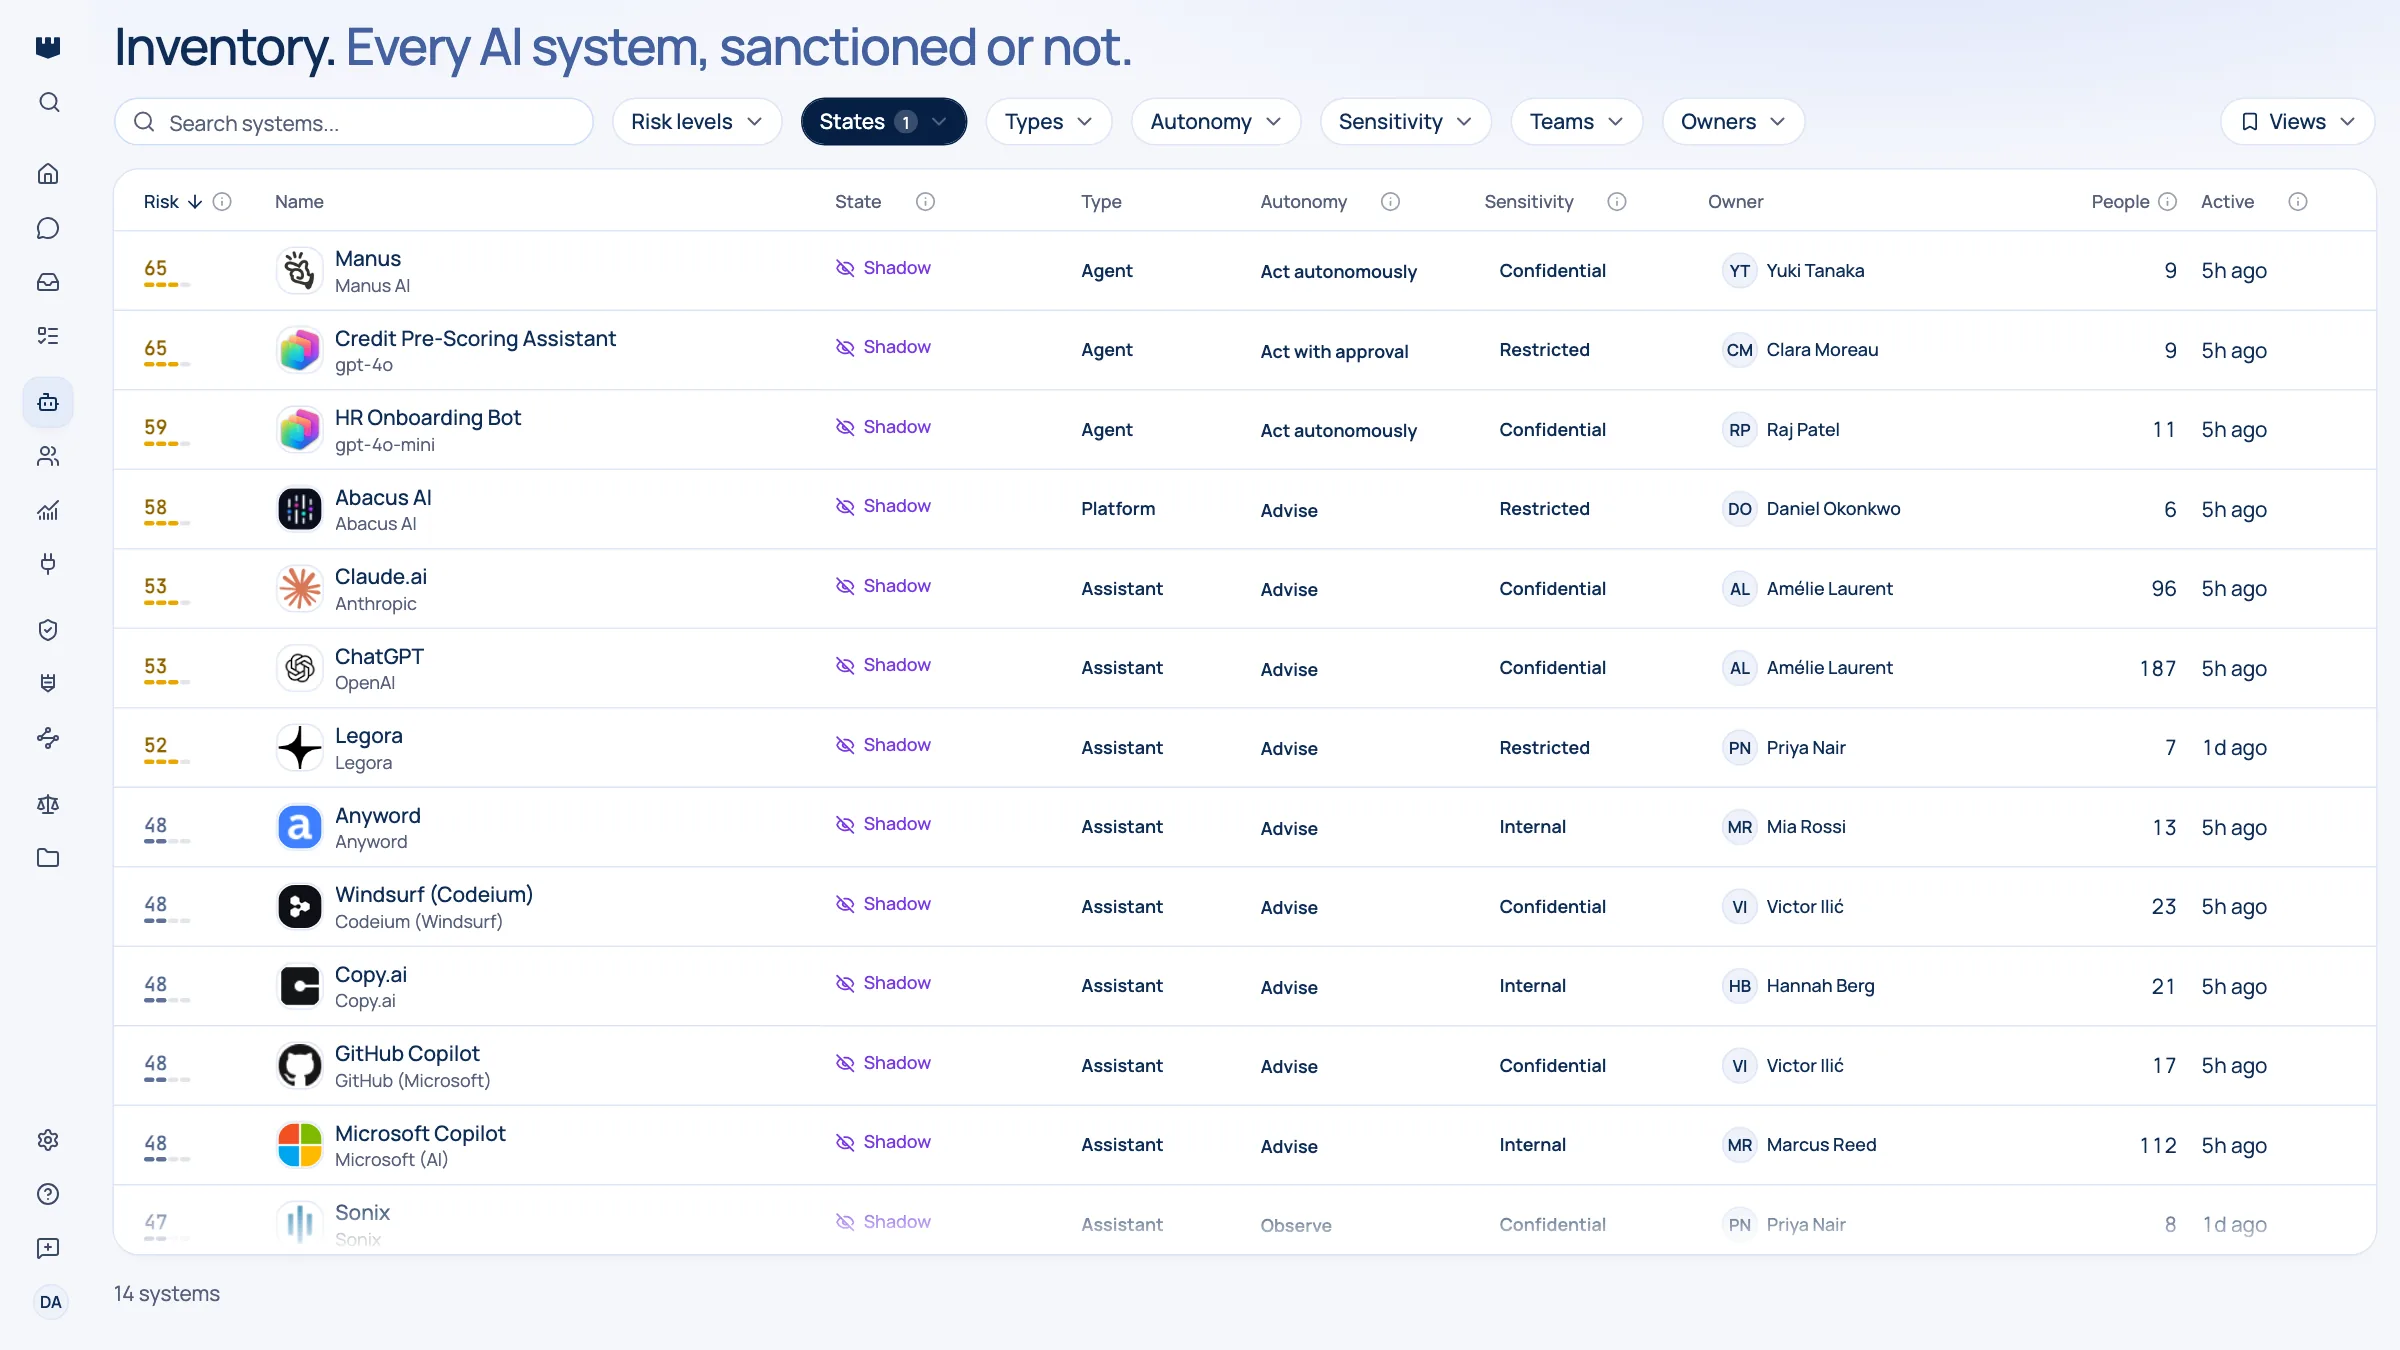Open the States filter dropdown
This screenshot has width=2400, height=1350.
pos(884,122)
